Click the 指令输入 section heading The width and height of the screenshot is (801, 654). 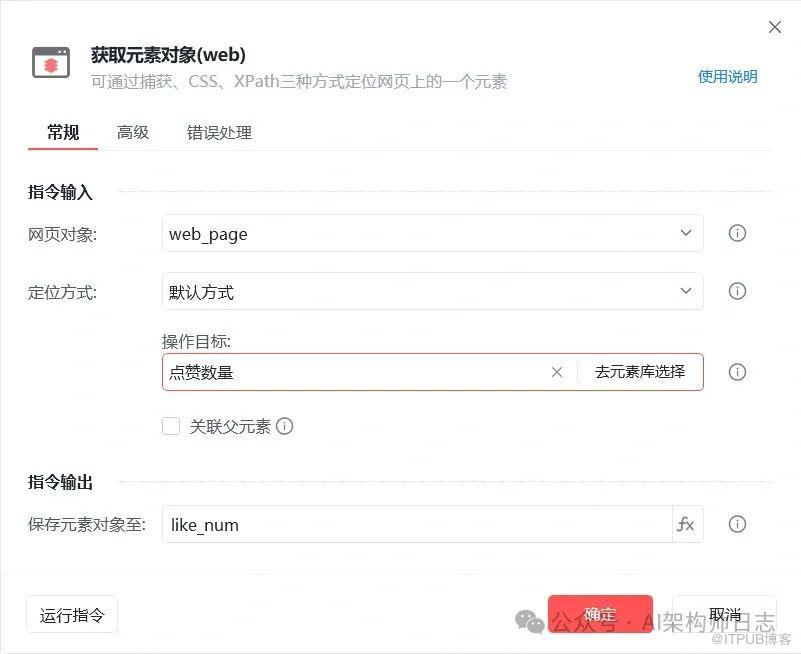pos(60,192)
